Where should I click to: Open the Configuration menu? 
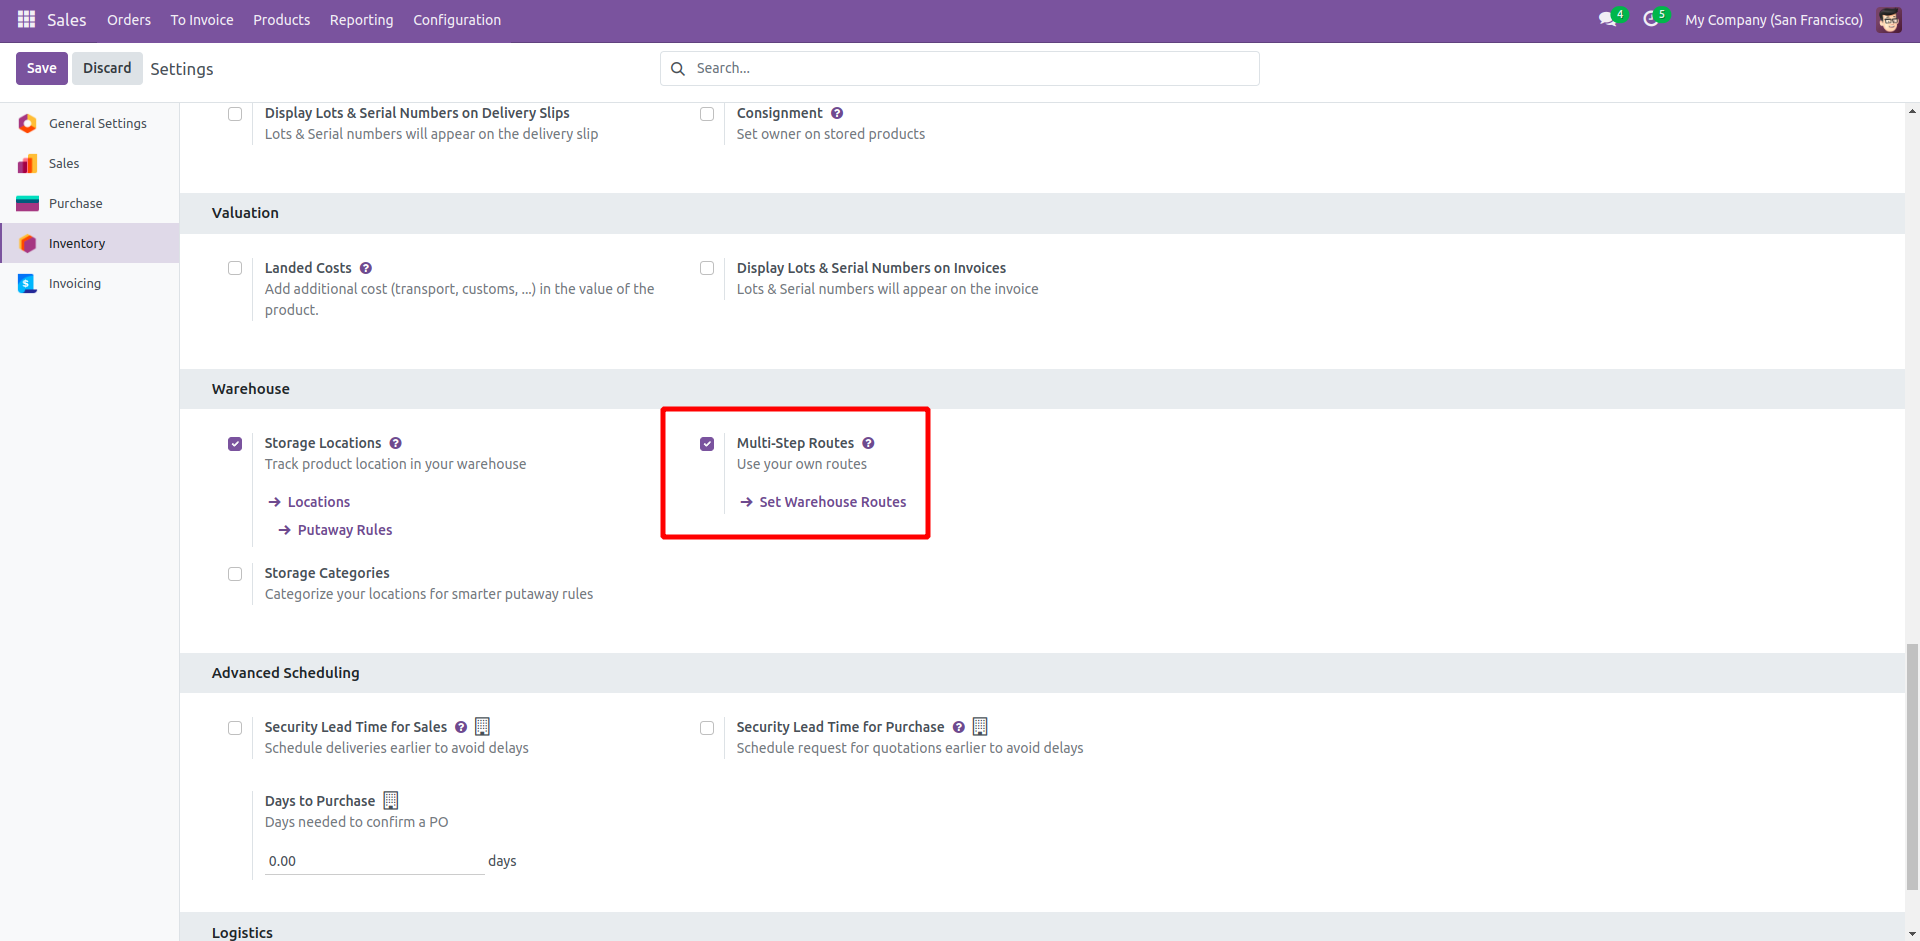tap(457, 20)
